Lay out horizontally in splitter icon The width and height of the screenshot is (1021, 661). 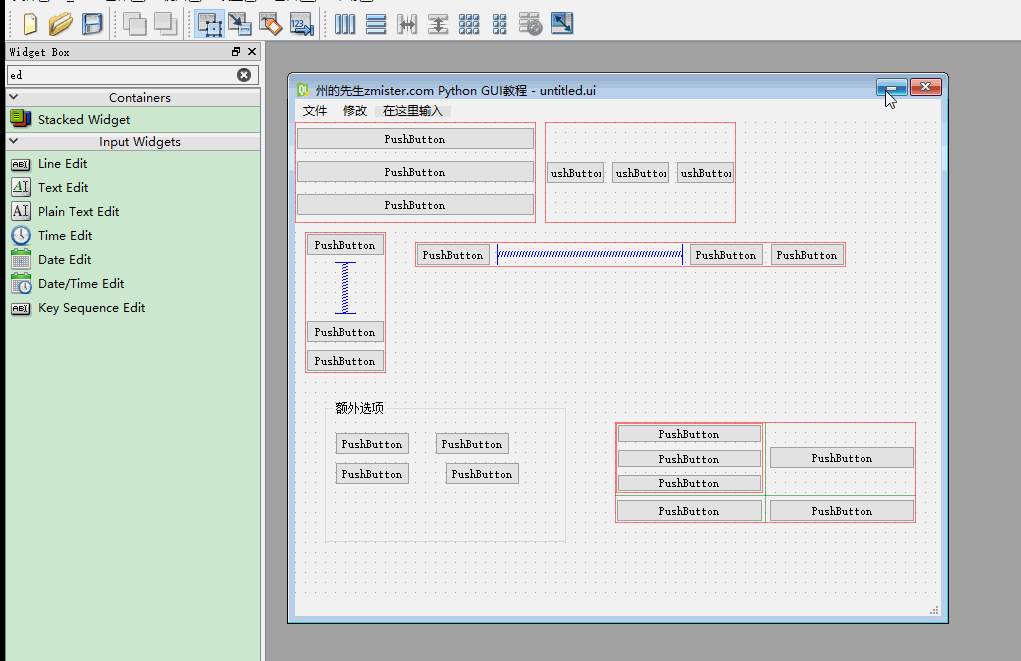407,24
